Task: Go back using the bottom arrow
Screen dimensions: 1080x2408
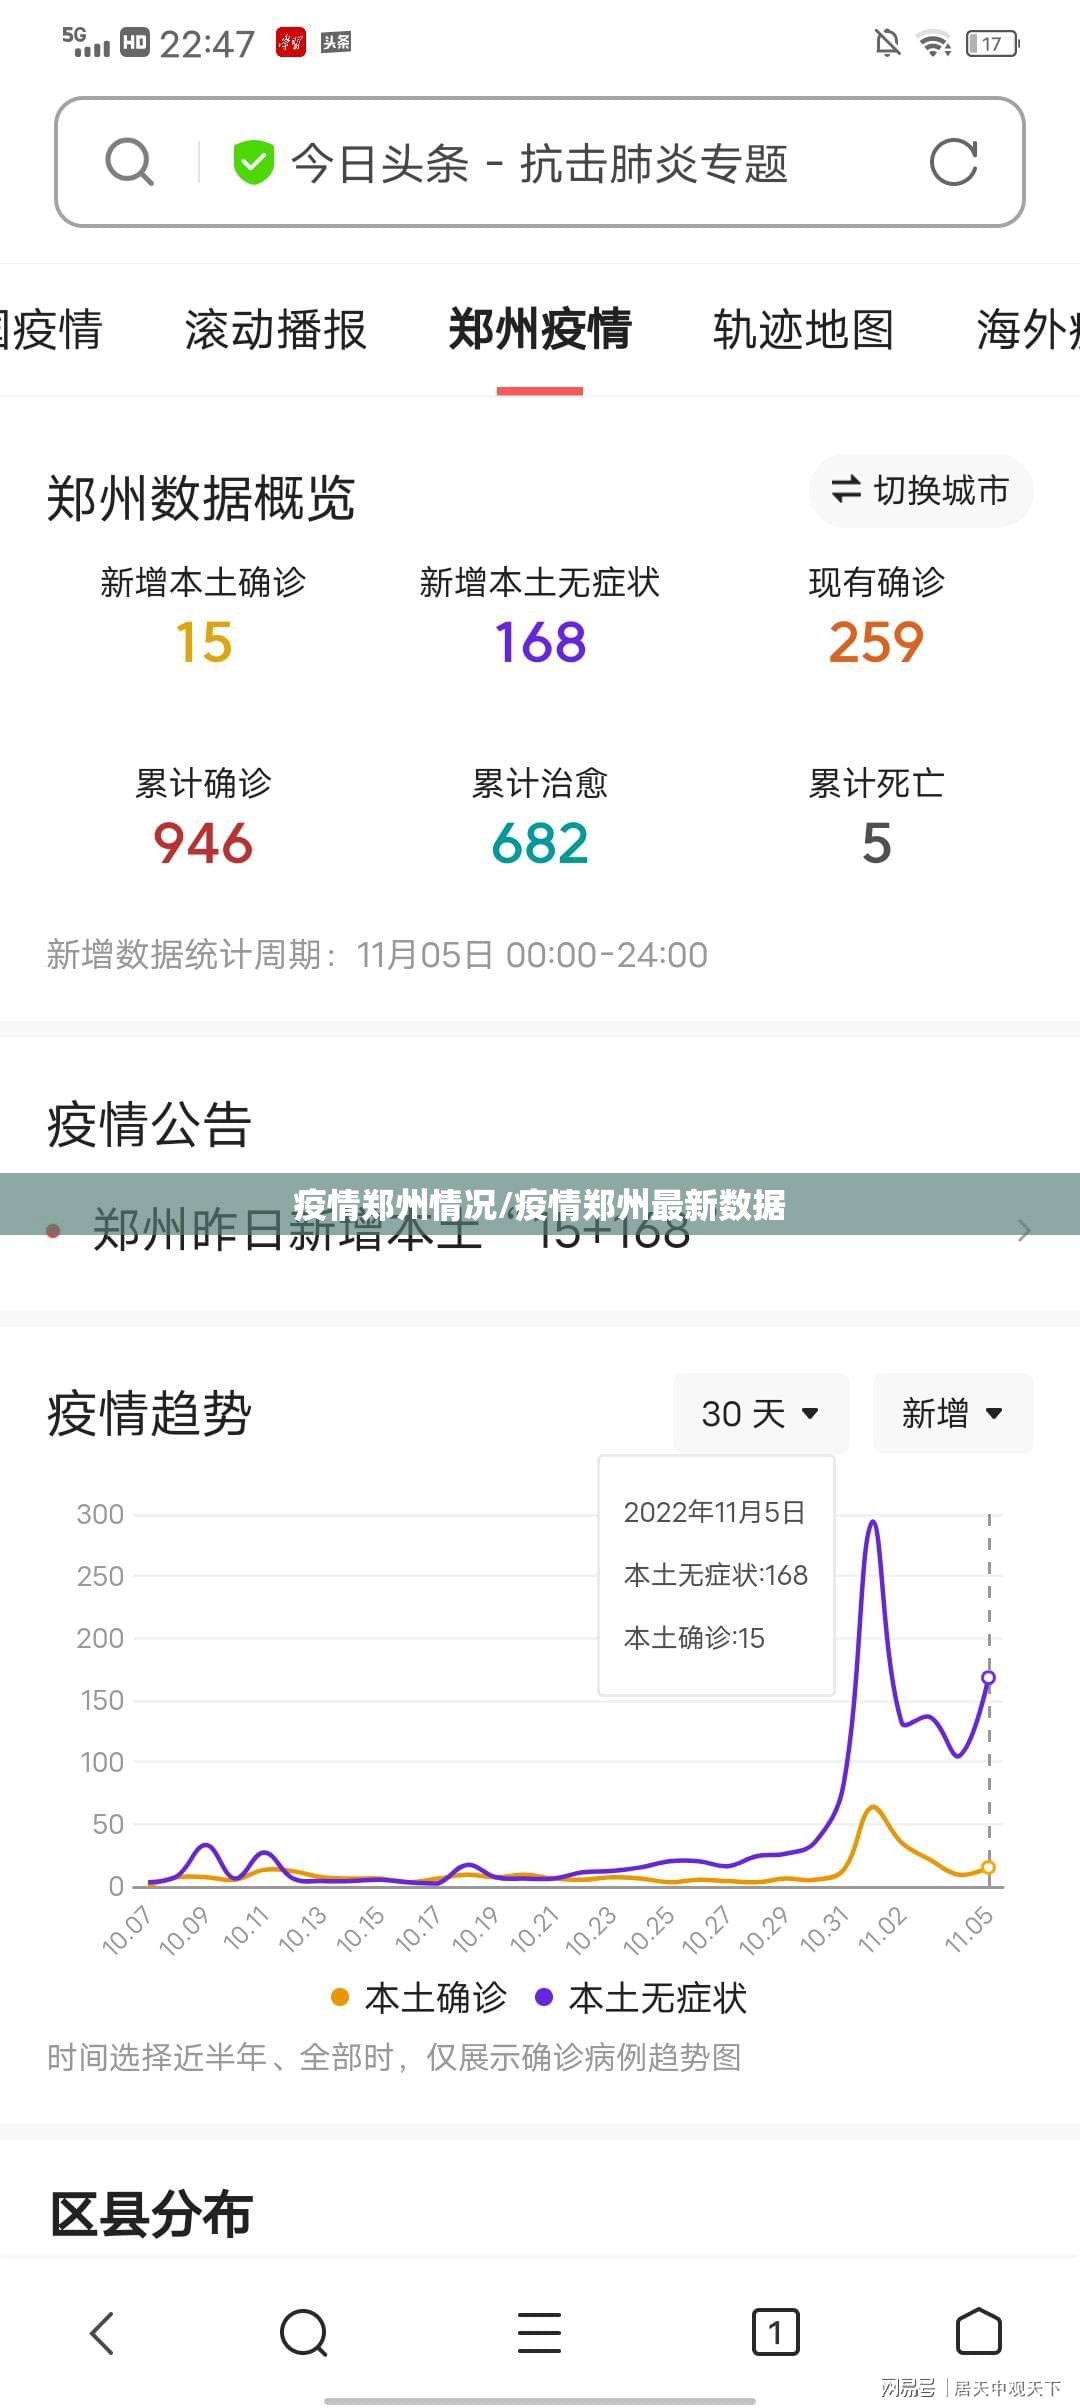Action: pyautogui.click(x=102, y=2333)
